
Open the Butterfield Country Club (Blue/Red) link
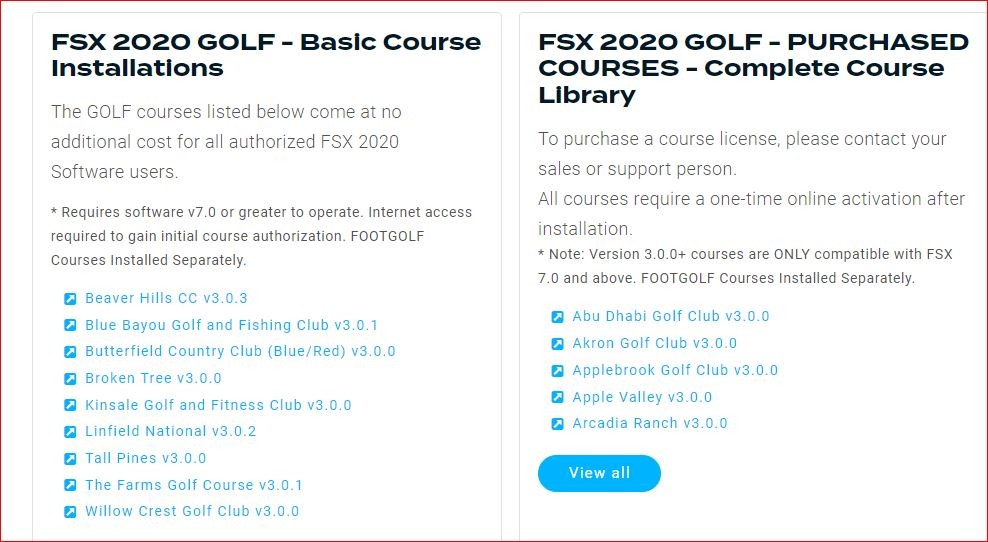(240, 351)
